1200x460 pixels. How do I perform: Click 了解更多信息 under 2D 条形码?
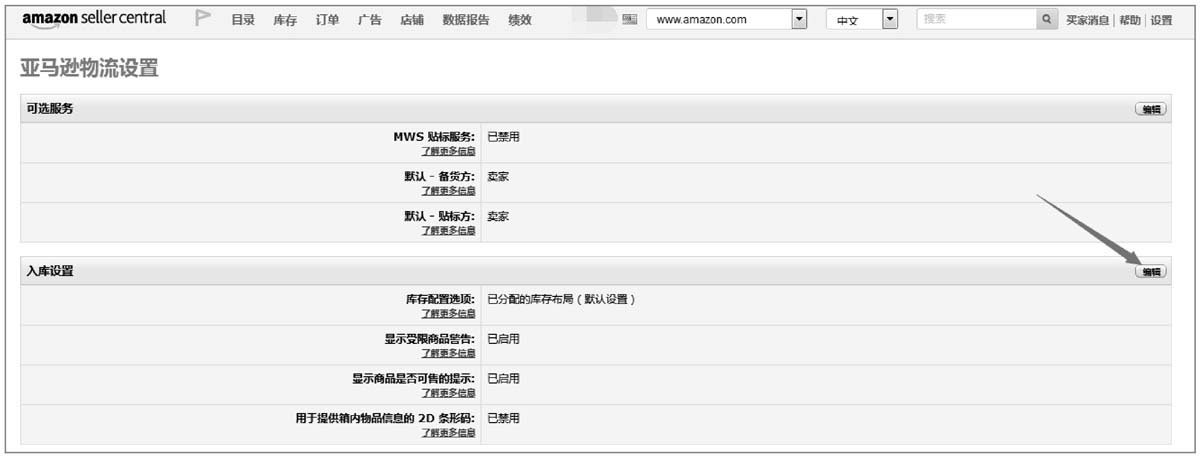448,433
